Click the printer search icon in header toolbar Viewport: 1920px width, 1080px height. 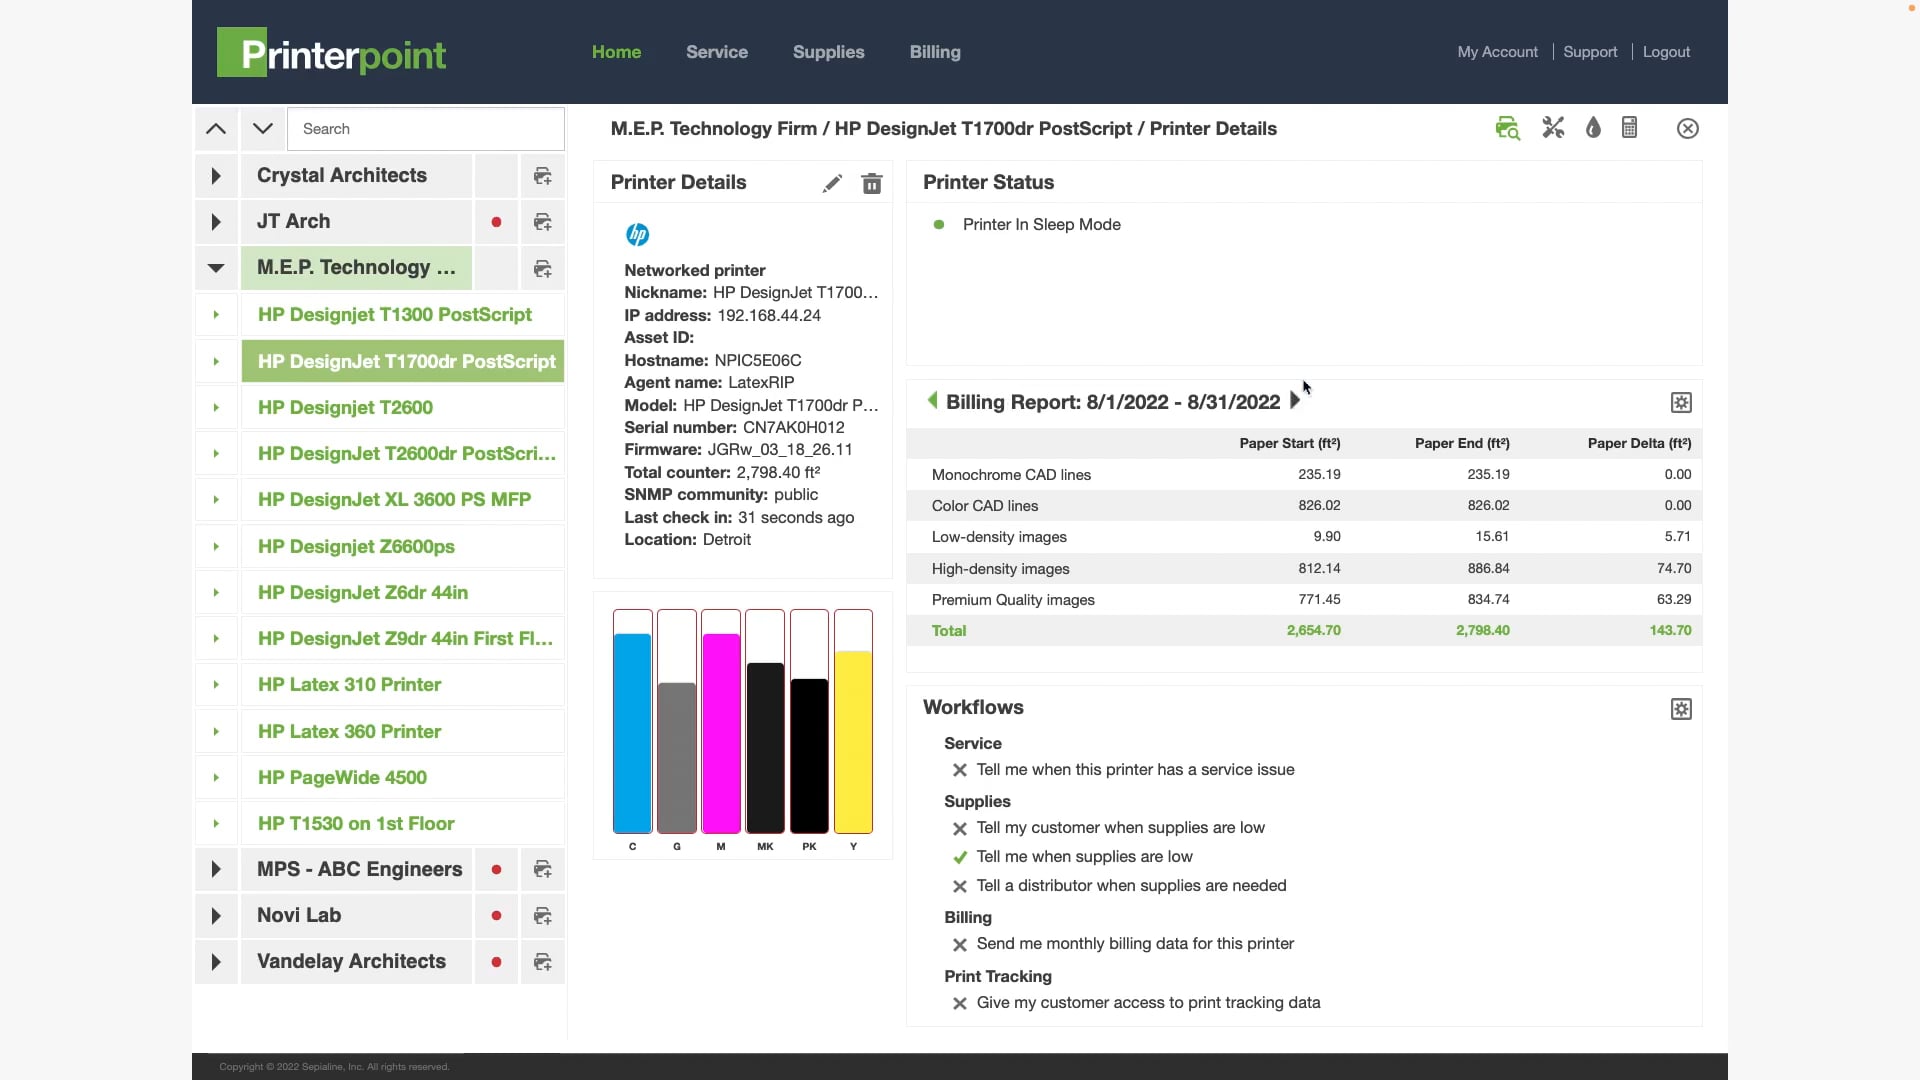tap(1507, 128)
